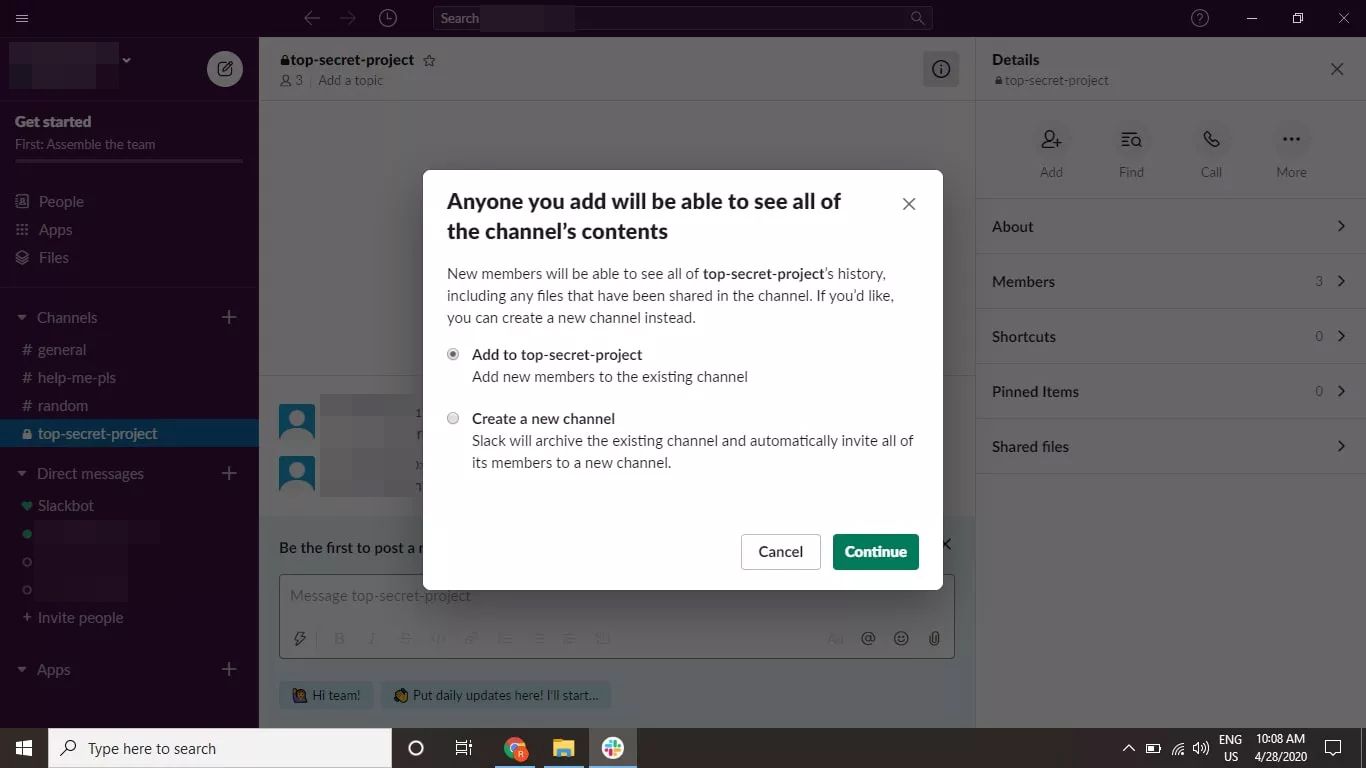Click the search magnifier icon
Viewport: 1366px width, 768px height.
[x=917, y=18]
